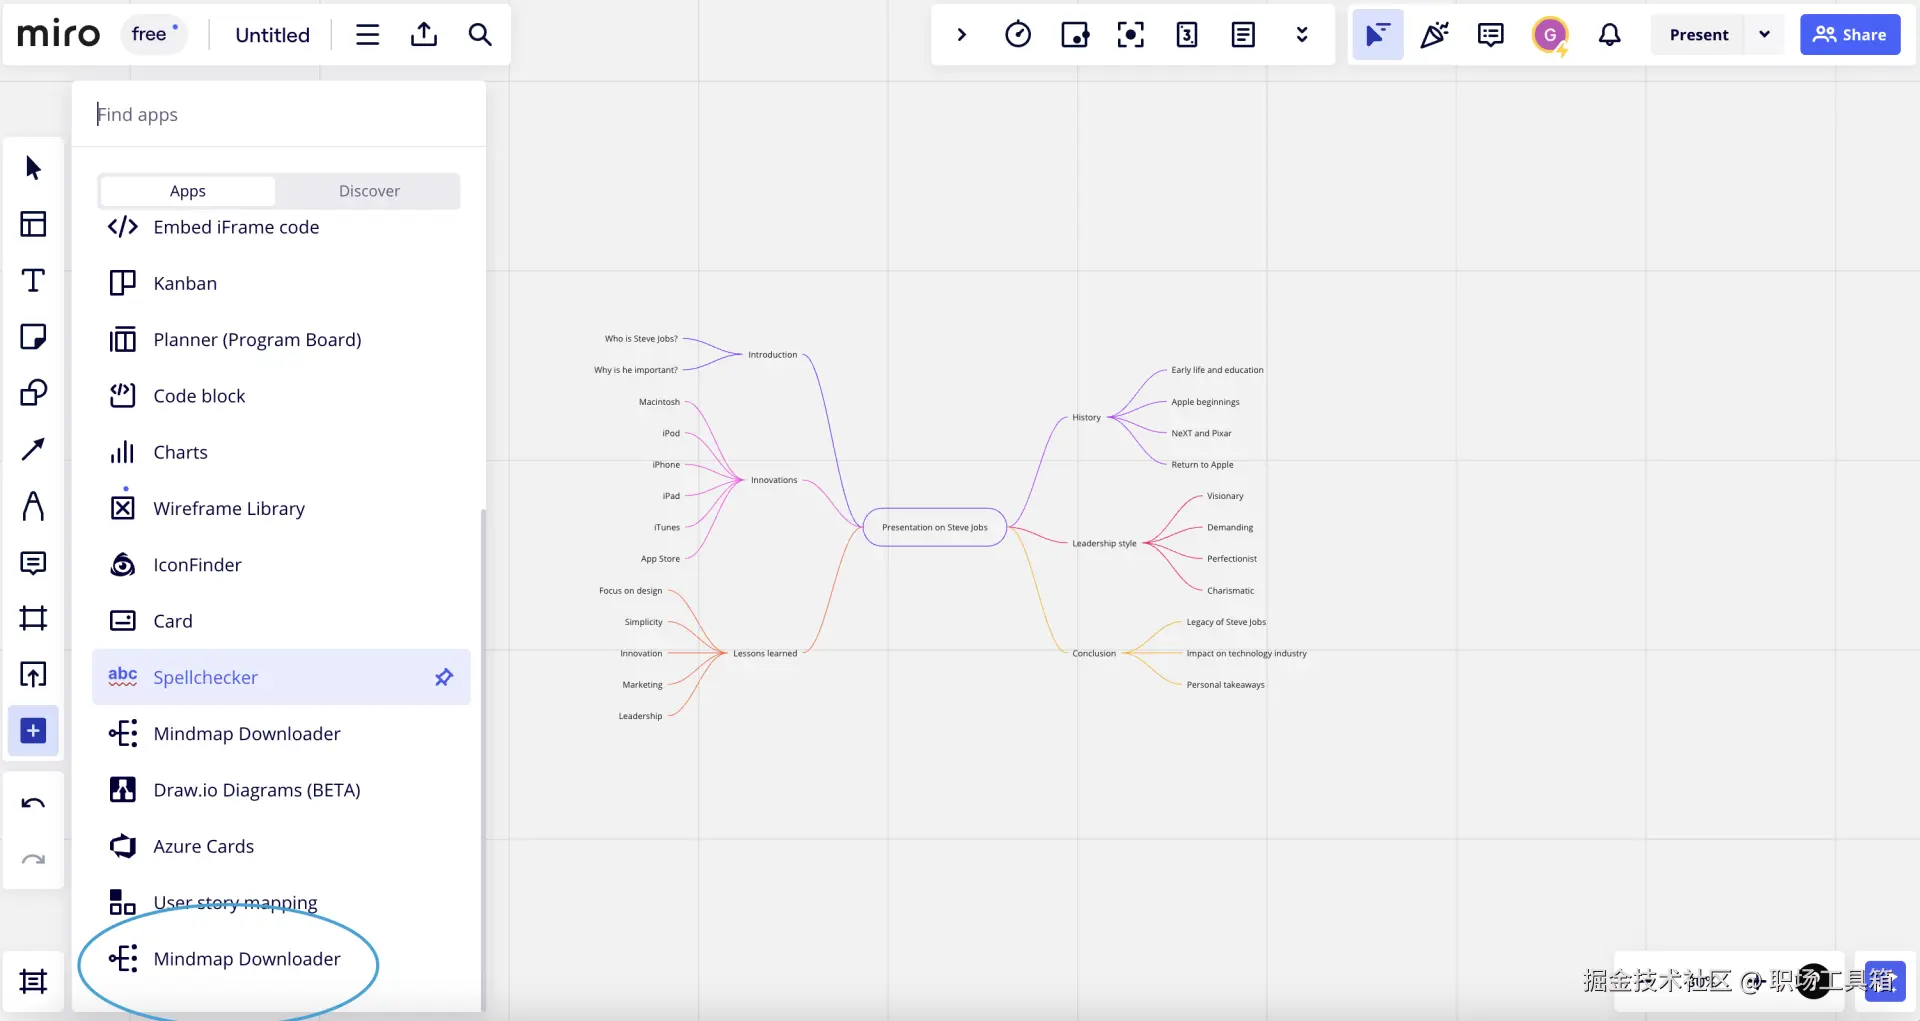Select the Pen tool
Screen dimensions: 1920x1021
[x=33, y=506]
